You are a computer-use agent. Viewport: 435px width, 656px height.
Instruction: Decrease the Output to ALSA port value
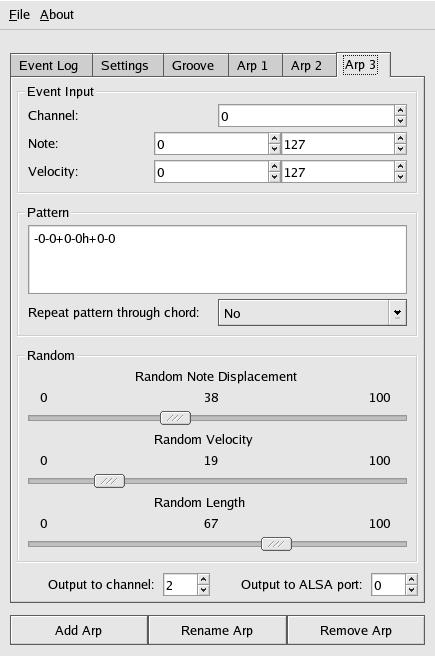[x=412, y=590]
